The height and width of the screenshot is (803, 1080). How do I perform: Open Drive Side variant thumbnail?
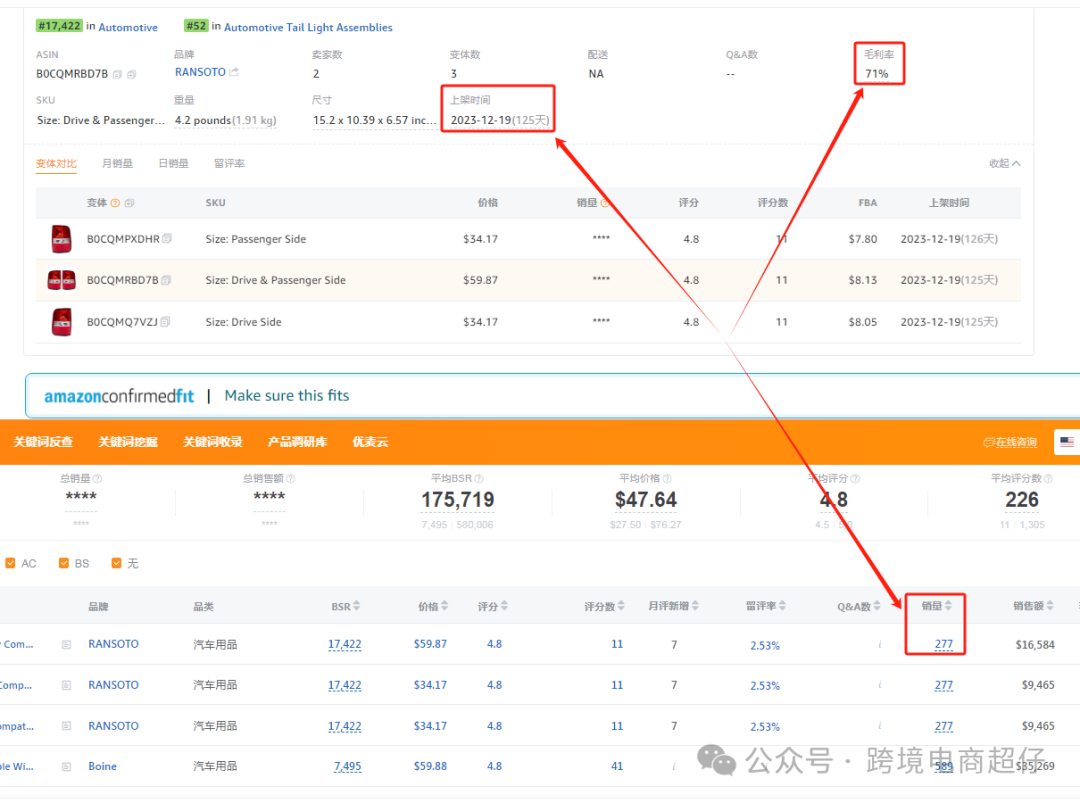pos(62,322)
